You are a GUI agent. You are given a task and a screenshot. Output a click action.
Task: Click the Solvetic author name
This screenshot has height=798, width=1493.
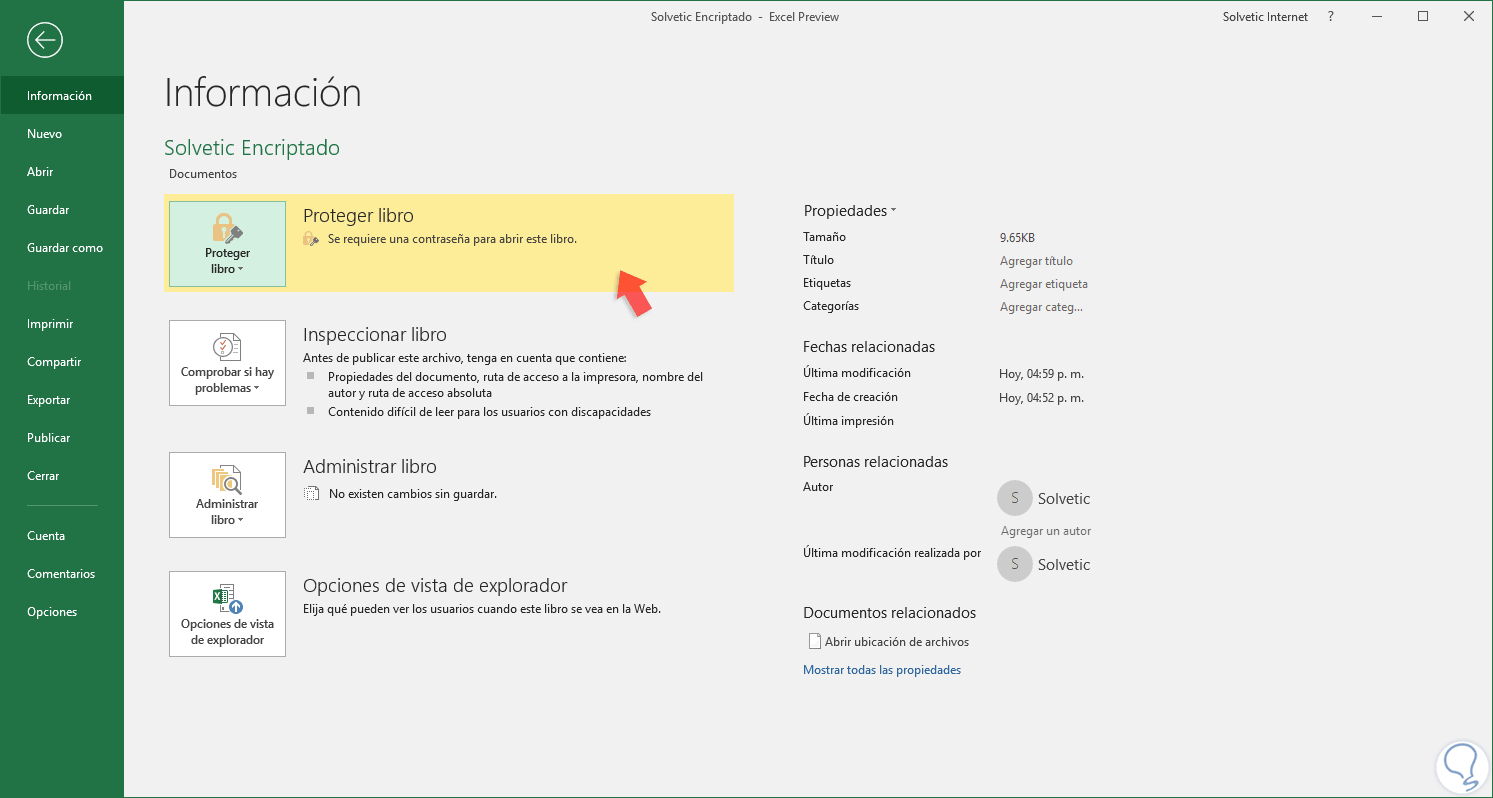pyautogui.click(x=1064, y=499)
